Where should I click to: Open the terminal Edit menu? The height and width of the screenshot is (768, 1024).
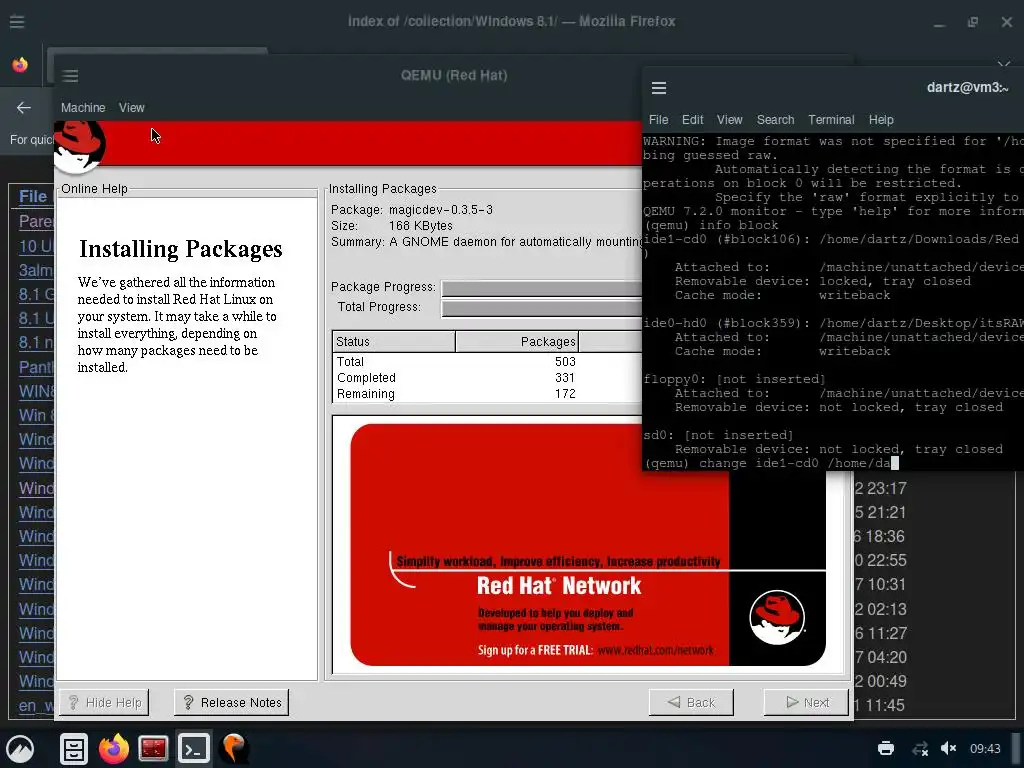pos(692,120)
